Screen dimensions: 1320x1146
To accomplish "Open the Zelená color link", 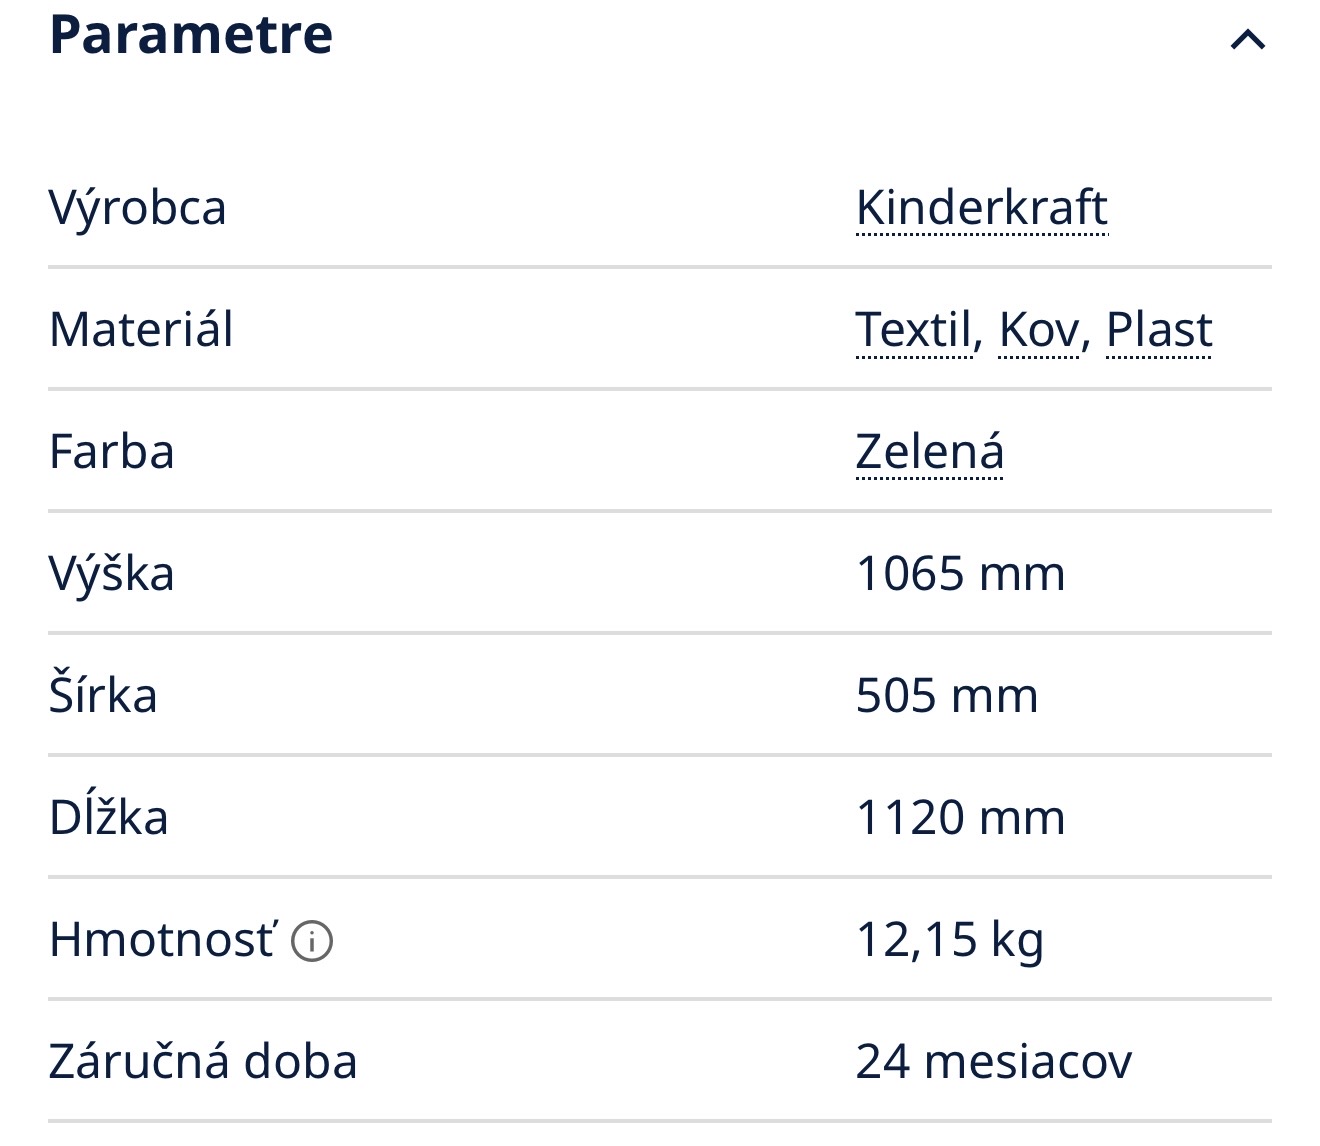I will 929,452.
